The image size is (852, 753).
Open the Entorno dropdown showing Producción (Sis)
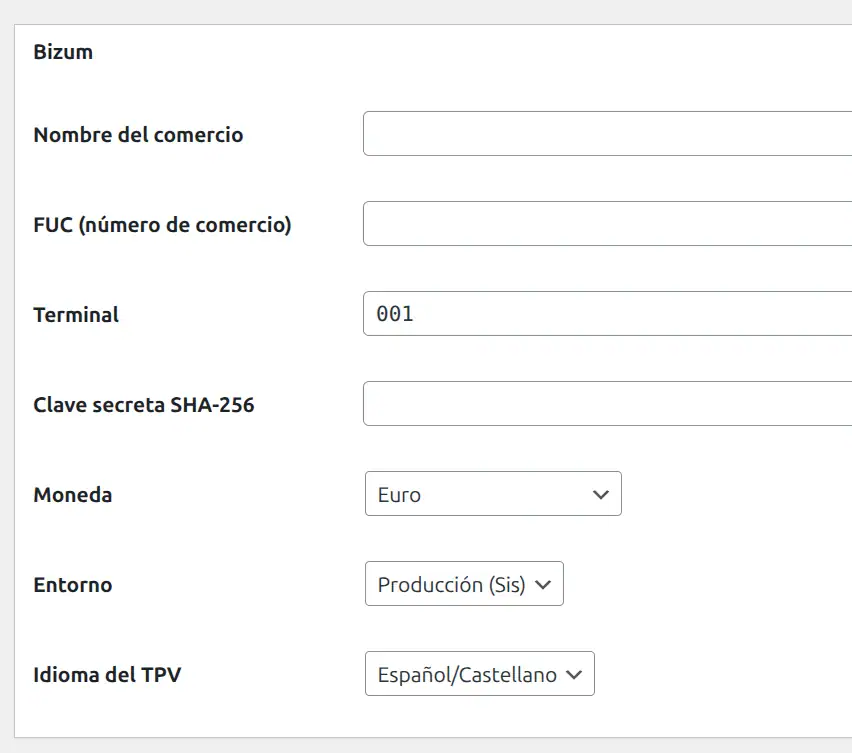pos(465,584)
